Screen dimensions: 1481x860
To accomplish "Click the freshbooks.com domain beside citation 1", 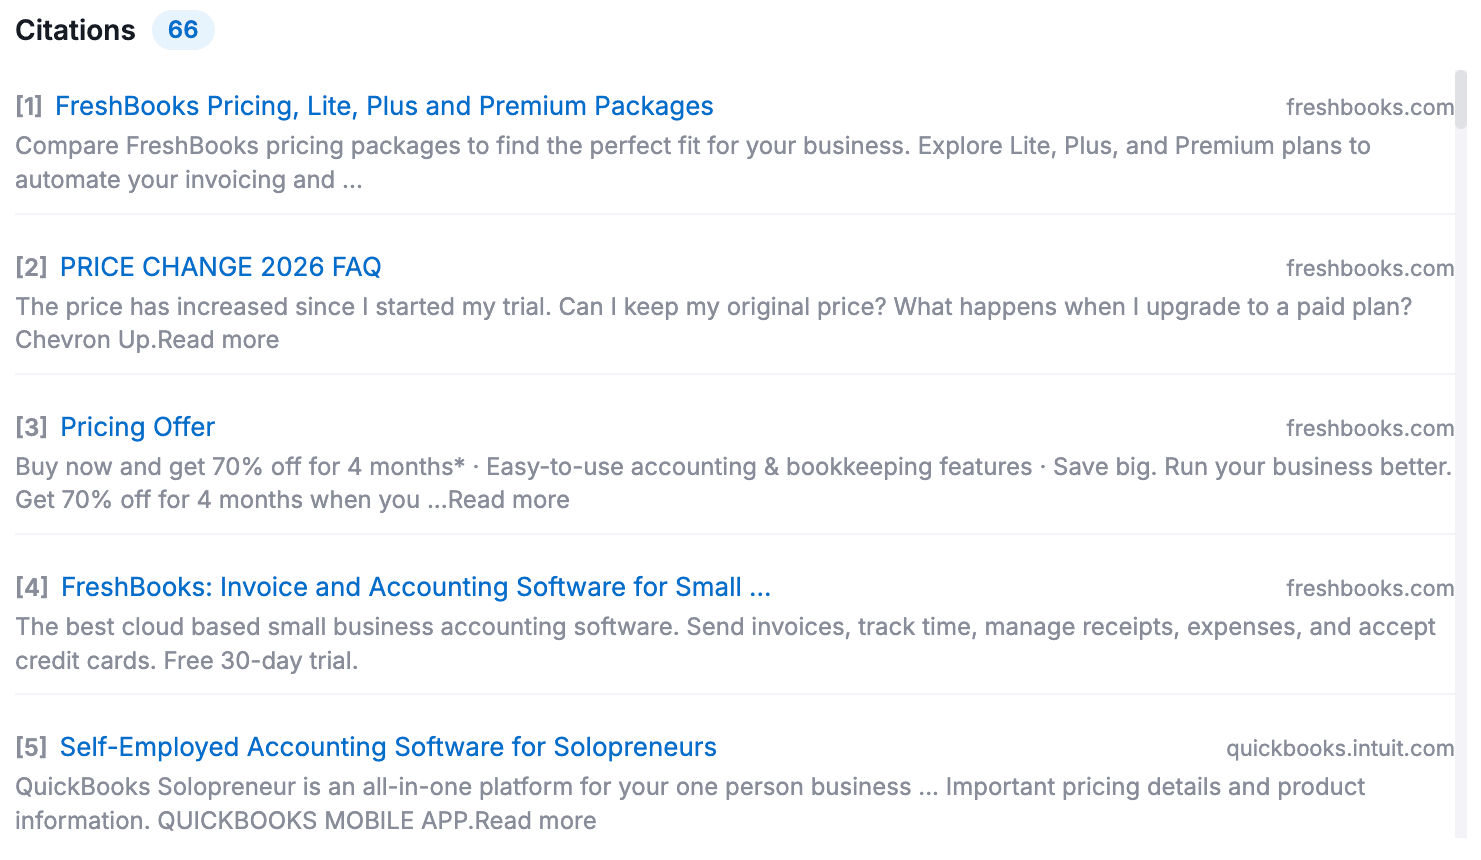I will (1369, 107).
